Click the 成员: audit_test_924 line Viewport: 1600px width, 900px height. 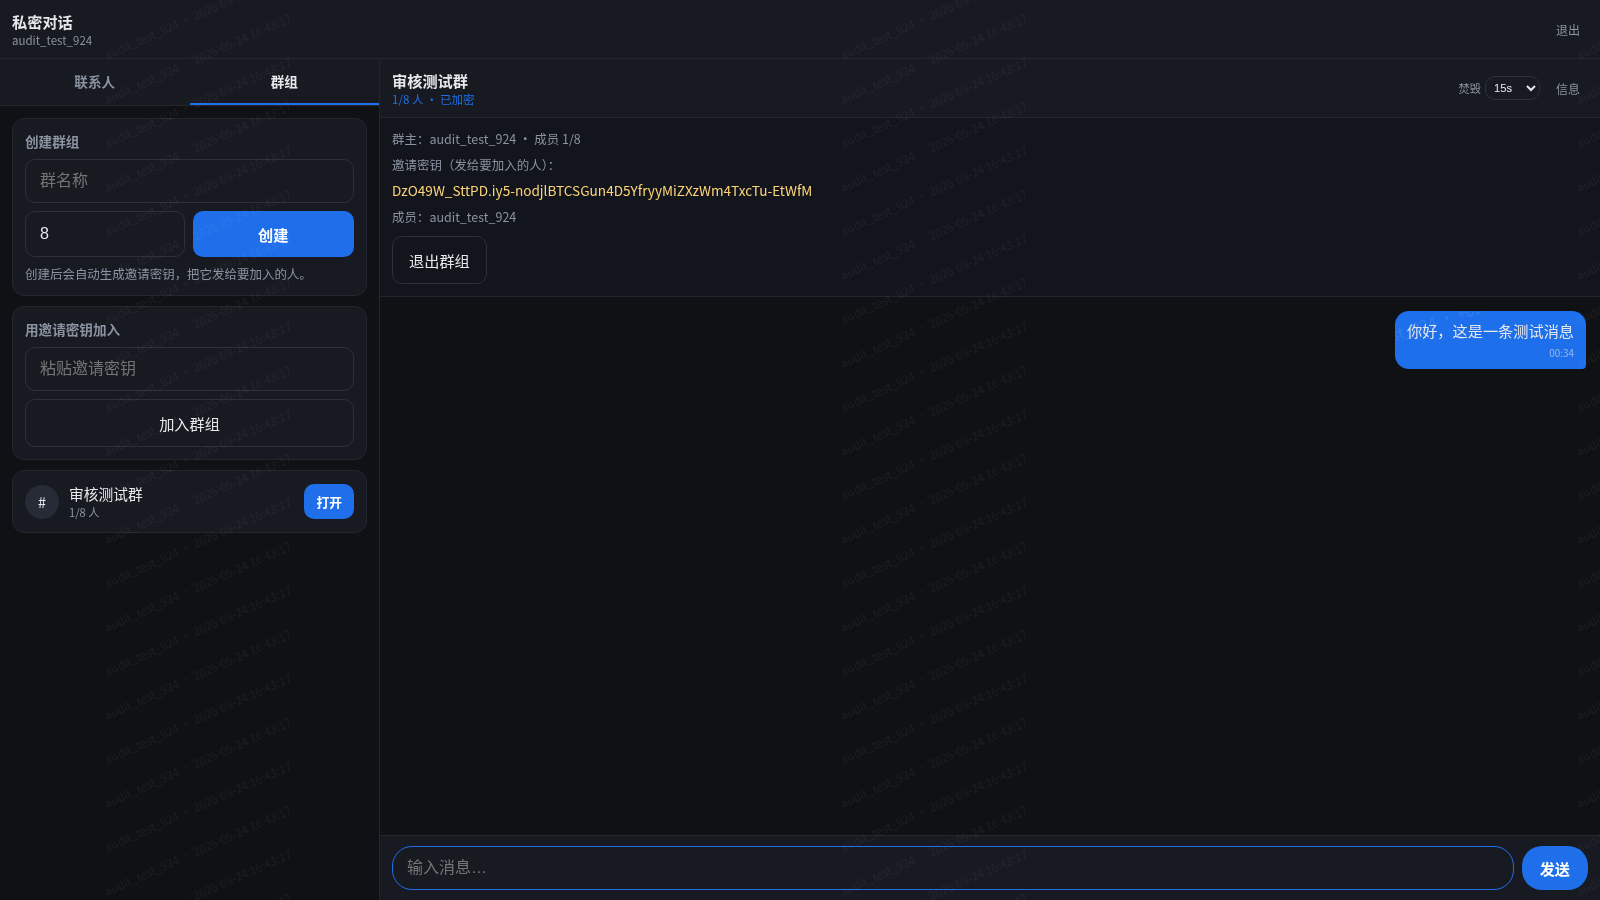tap(454, 217)
